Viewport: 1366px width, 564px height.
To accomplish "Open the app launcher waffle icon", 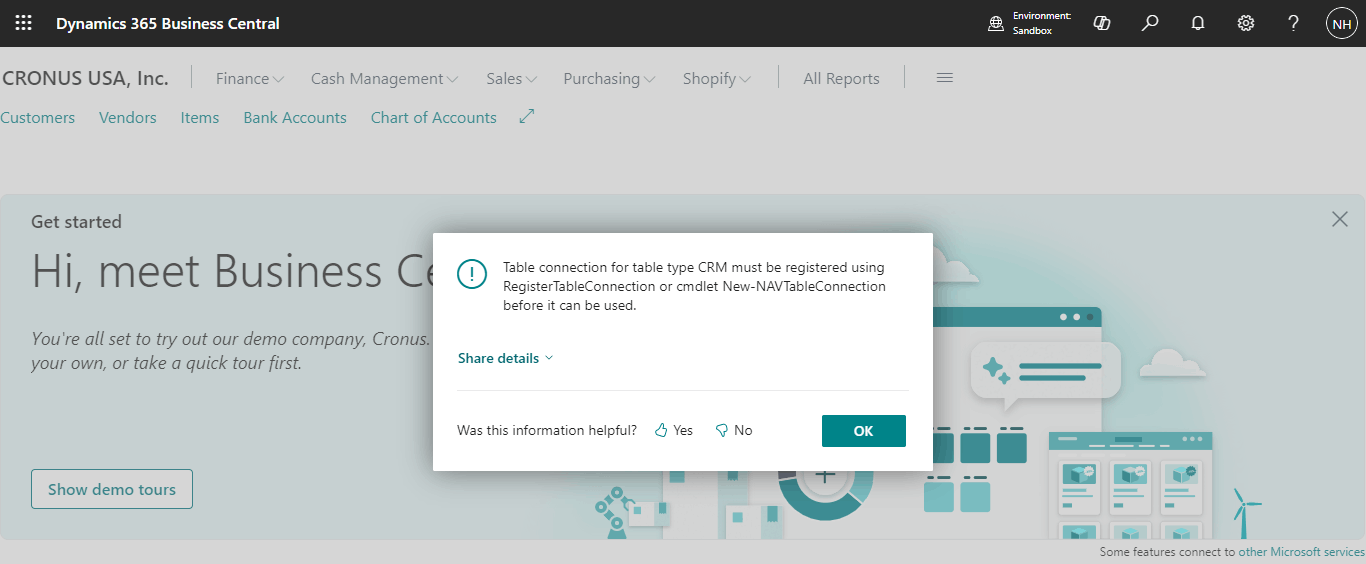I will pos(23,23).
